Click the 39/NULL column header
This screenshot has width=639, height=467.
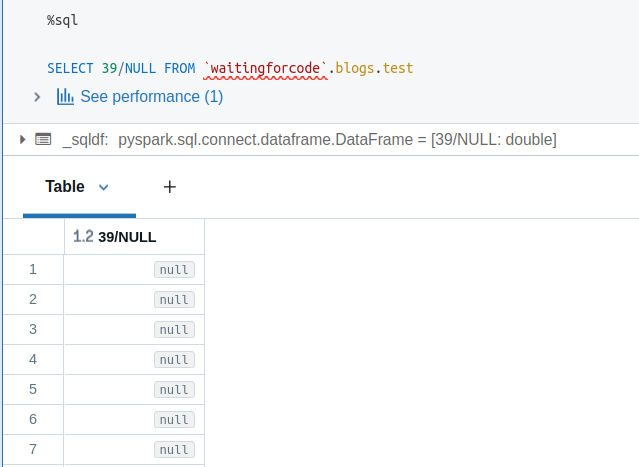tap(127, 237)
